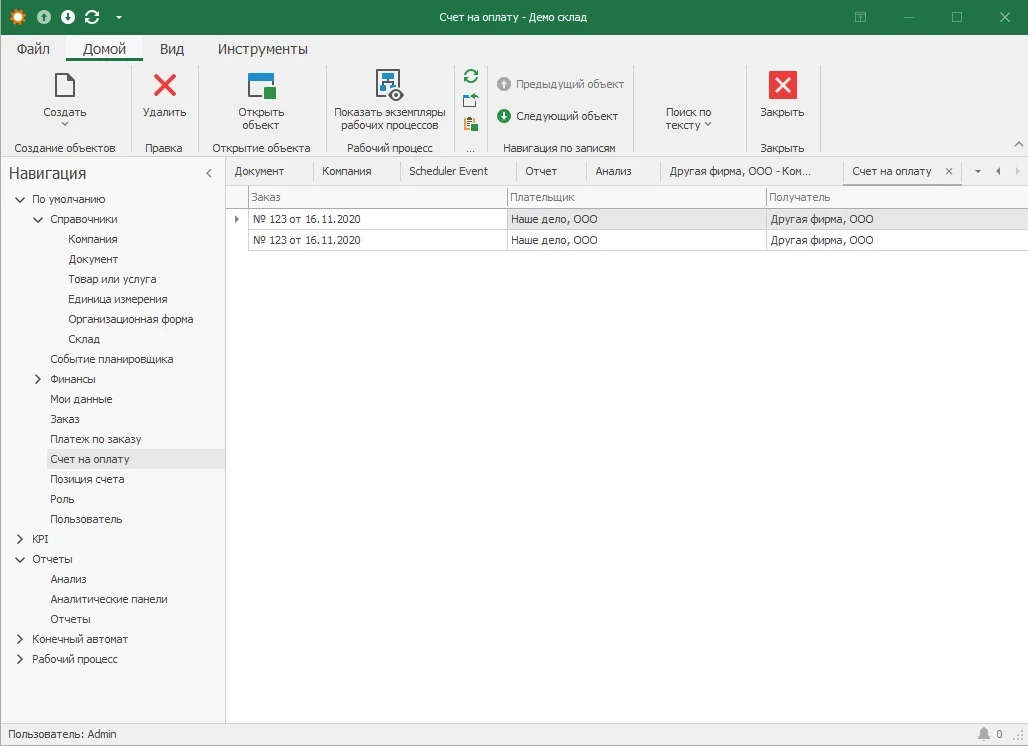Screen dimensions: 1028x746
Task: Sort by the Получатель column header
Action: [897, 197]
